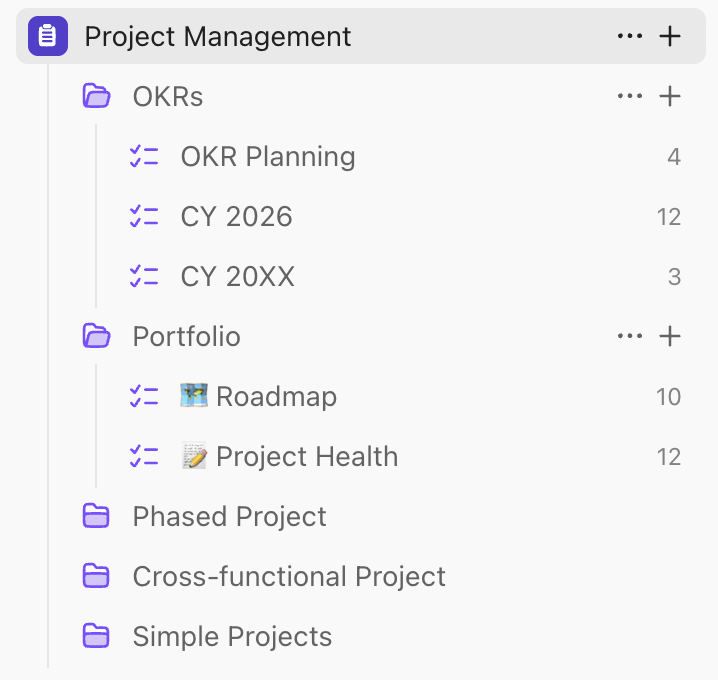Click the plus icon on Portfolio folder

click(670, 337)
